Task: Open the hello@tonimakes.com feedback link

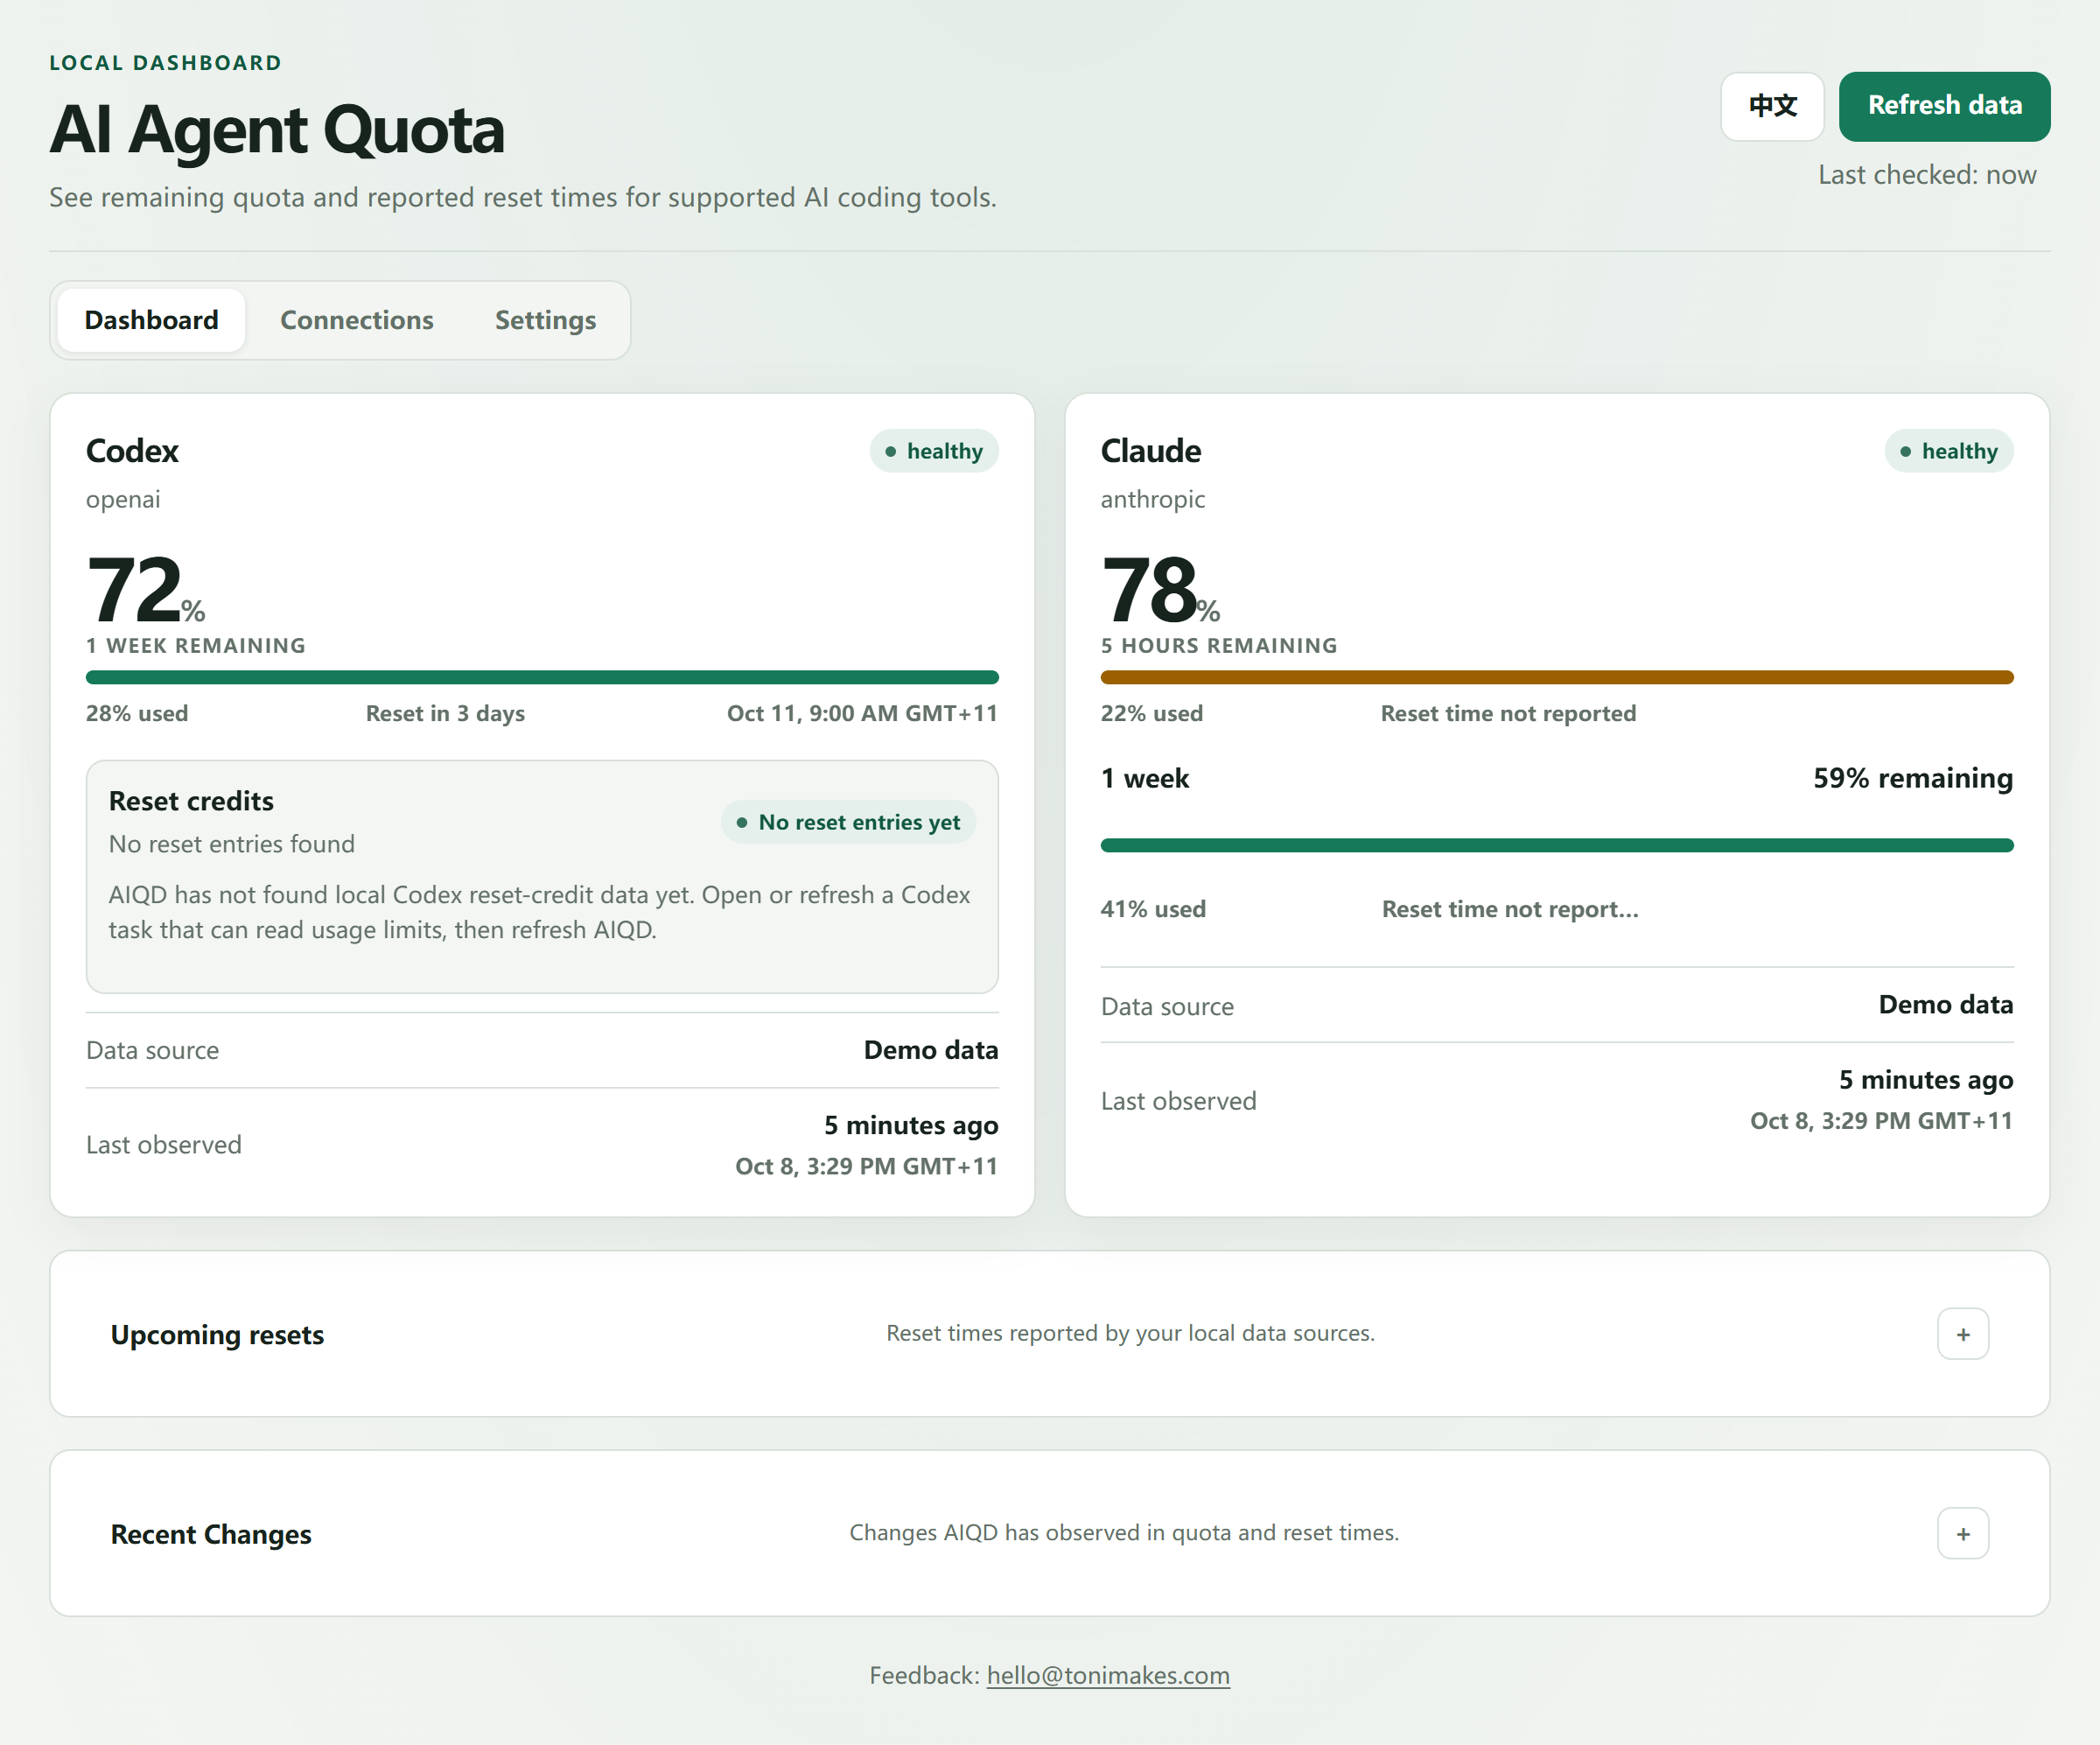Action: [x=1108, y=1675]
